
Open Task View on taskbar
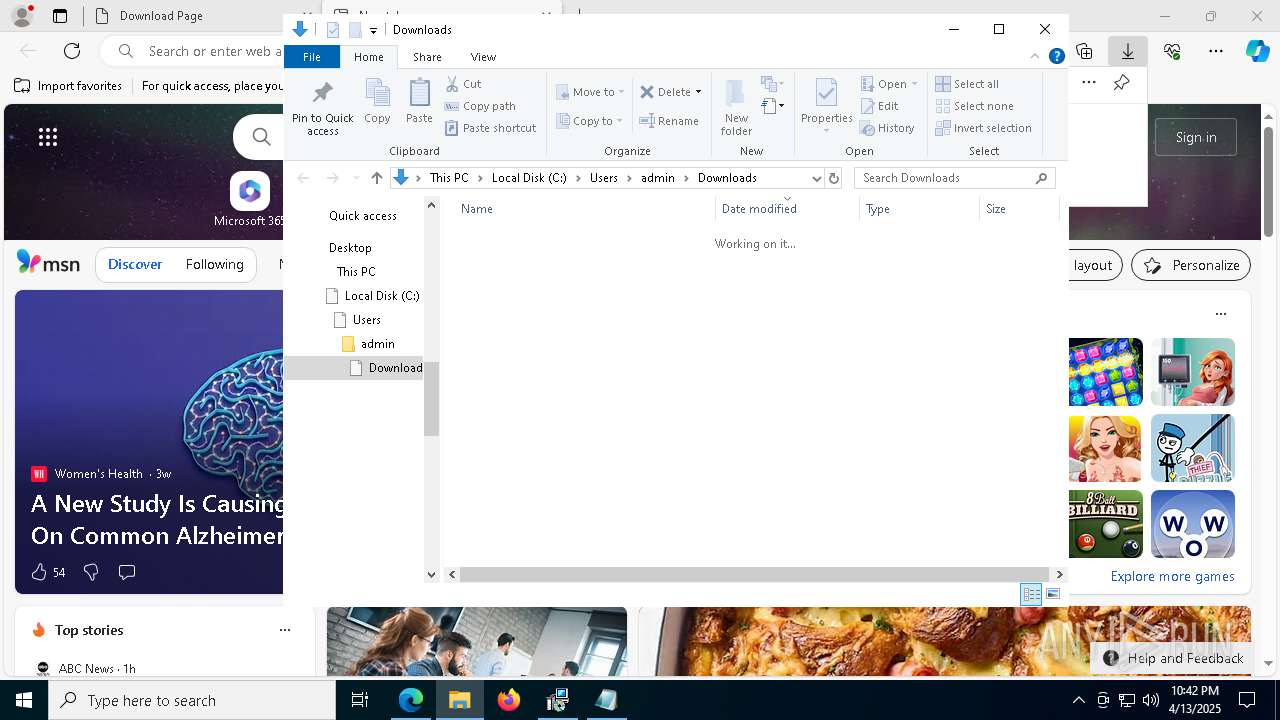click(x=360, y=700)
